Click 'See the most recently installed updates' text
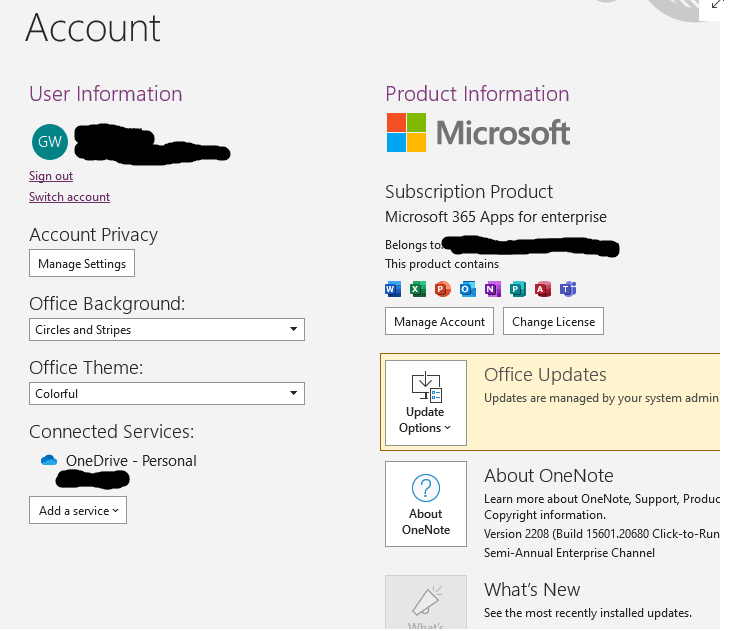Screen dimensions: 732x631 tap(588, 613)
